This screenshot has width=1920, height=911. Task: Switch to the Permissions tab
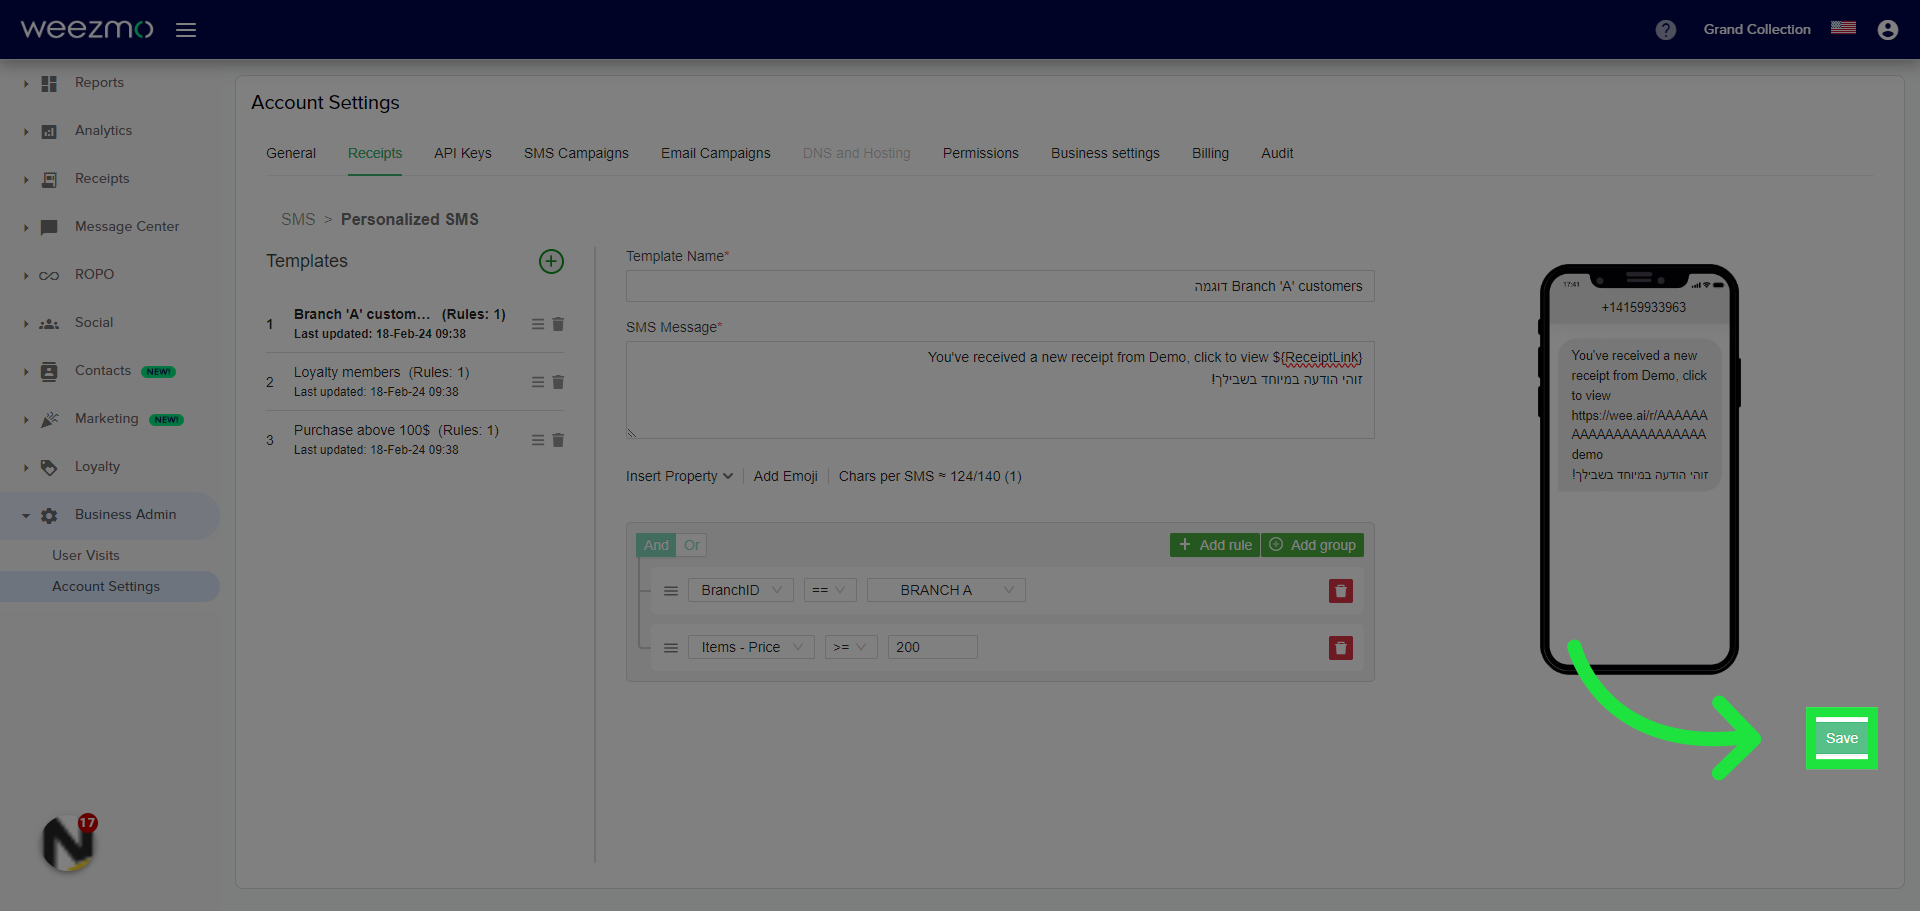(981, 153)
